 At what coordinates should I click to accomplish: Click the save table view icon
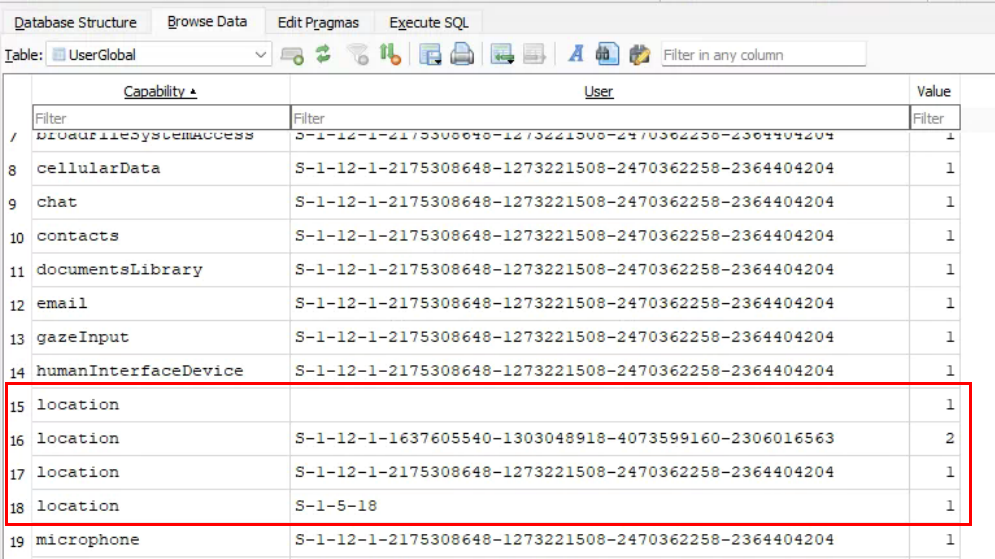431,55
